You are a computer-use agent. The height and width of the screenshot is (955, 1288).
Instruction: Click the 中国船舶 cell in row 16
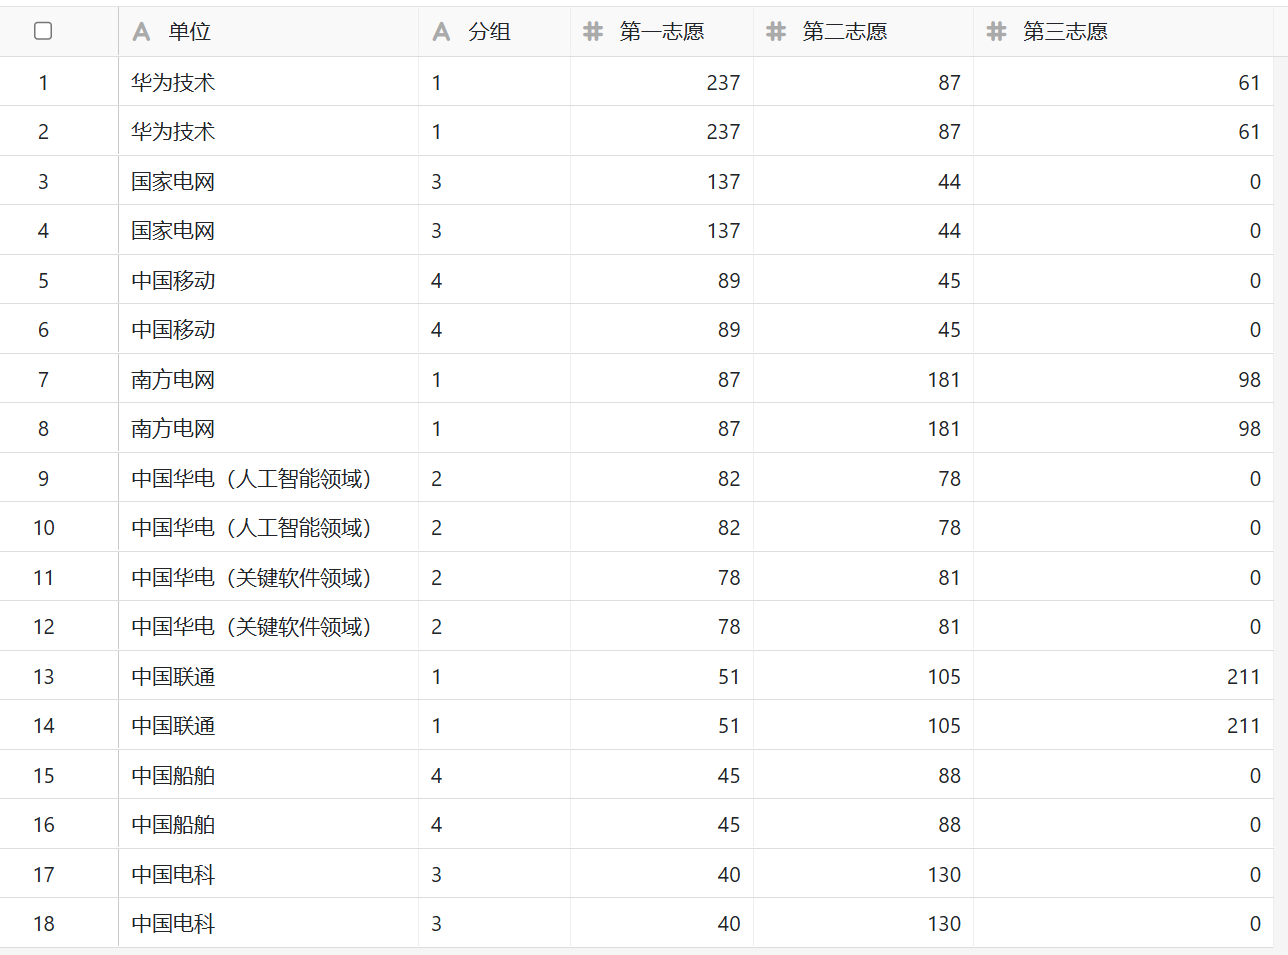coord(173,825)
